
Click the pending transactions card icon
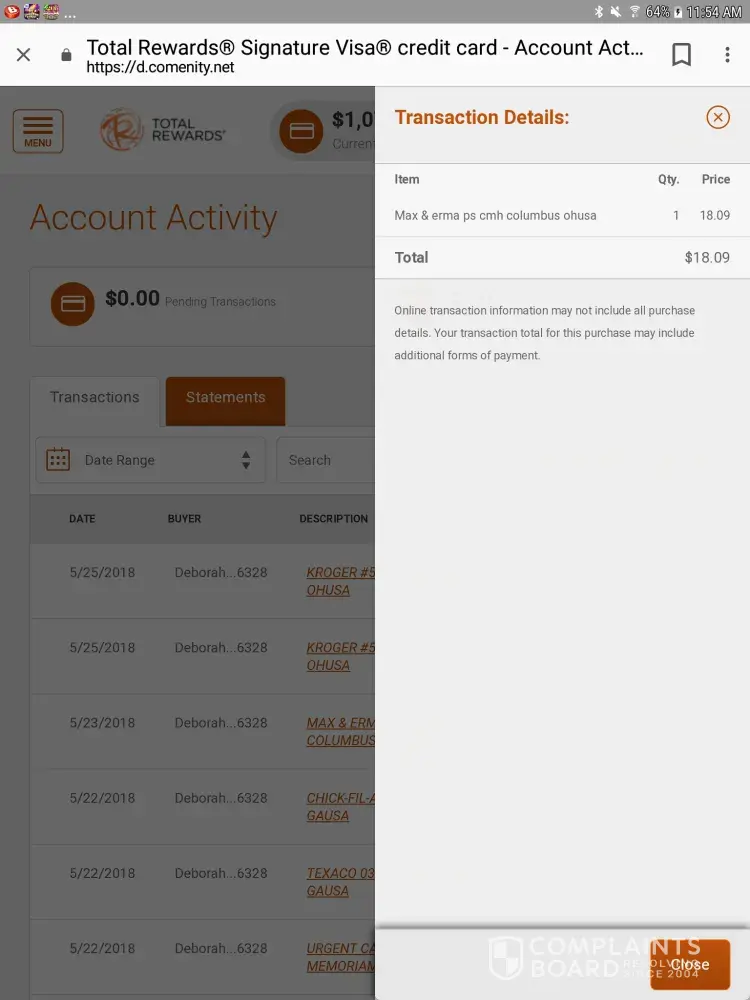73,303
